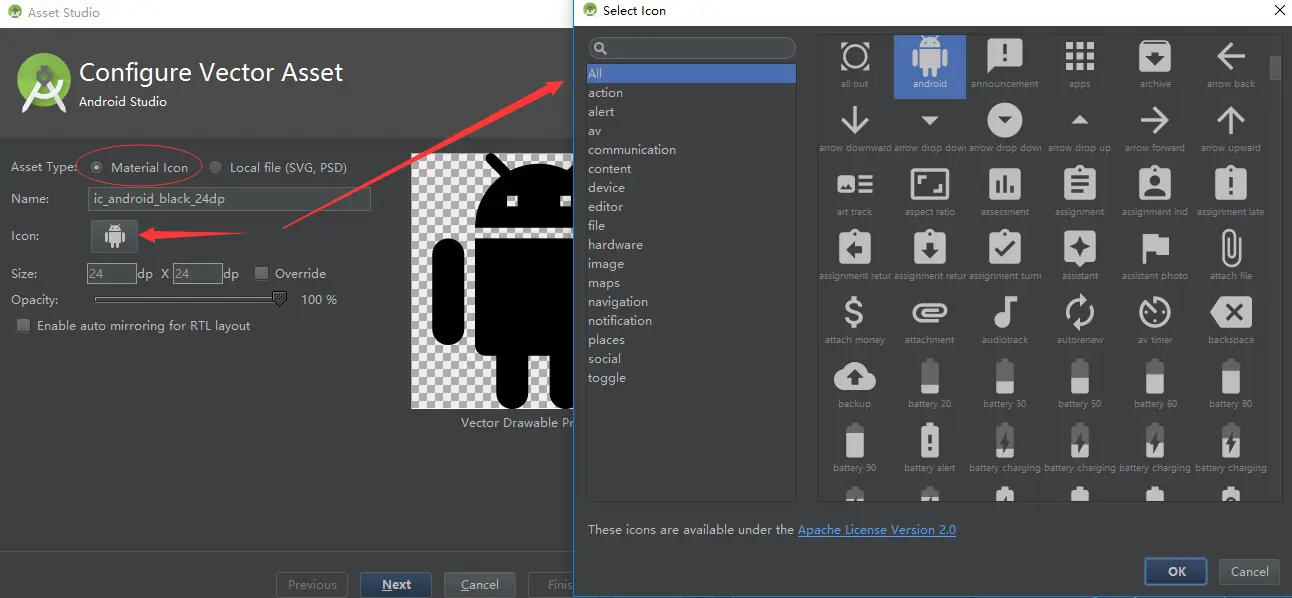
Task: Click the vector drawable preview image
Action: tap(492, 281)
